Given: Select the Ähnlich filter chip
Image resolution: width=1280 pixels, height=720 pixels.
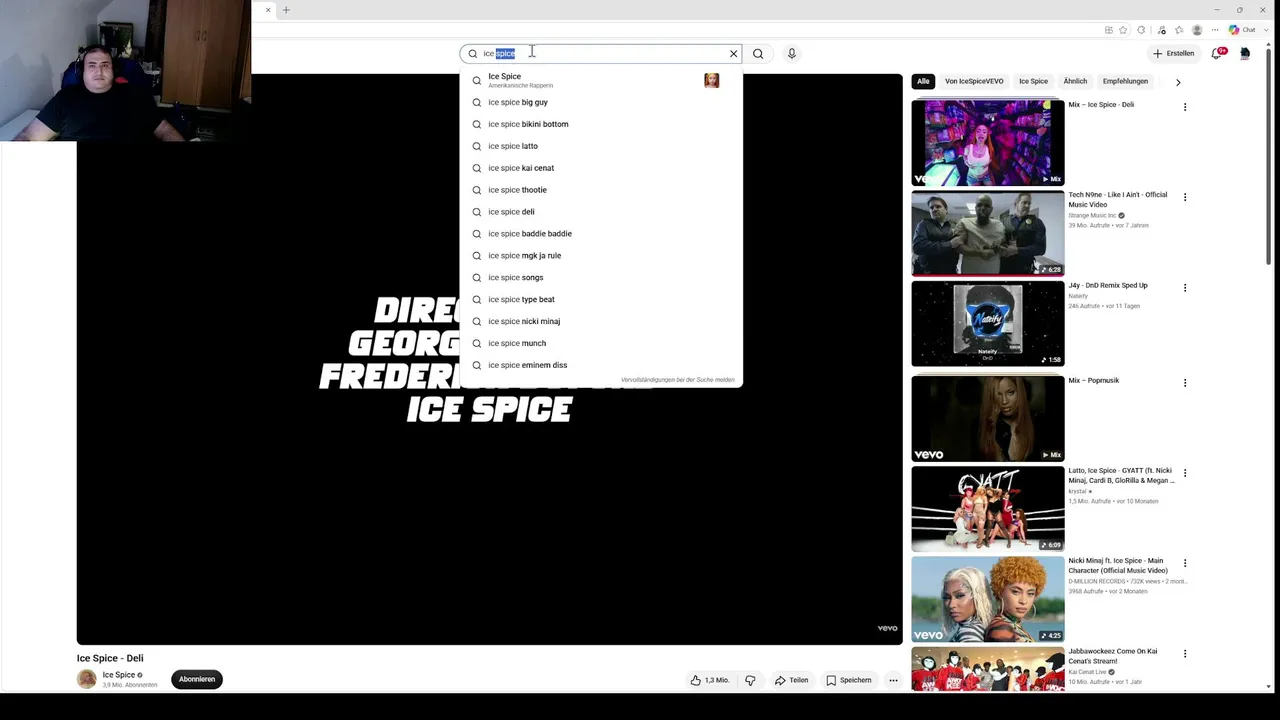Looking at the screenshot, I should pyautogui.click(x=1075, y=81).
